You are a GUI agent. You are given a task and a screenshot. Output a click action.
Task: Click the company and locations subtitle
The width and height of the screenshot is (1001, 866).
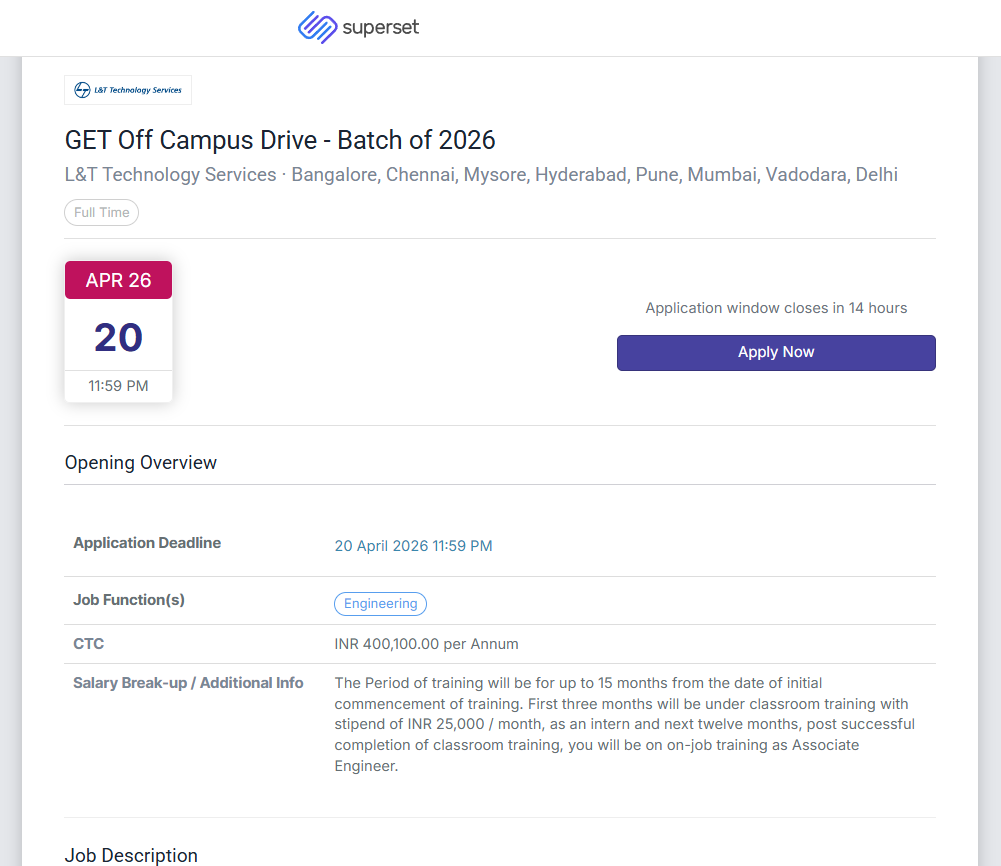[x=481, y=175]
